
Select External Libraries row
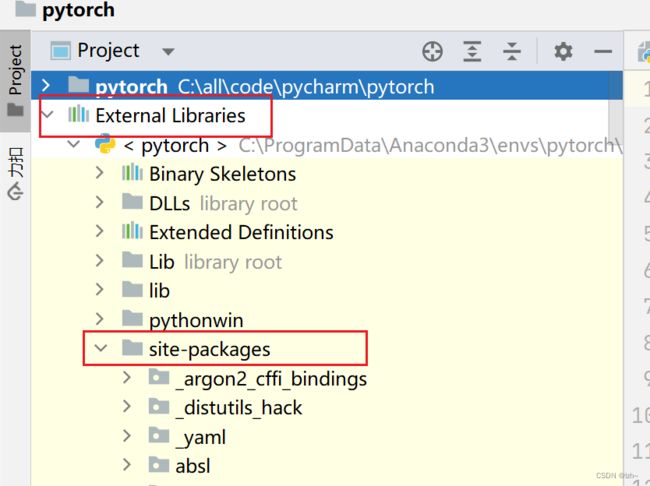click(x=327, y=115)
